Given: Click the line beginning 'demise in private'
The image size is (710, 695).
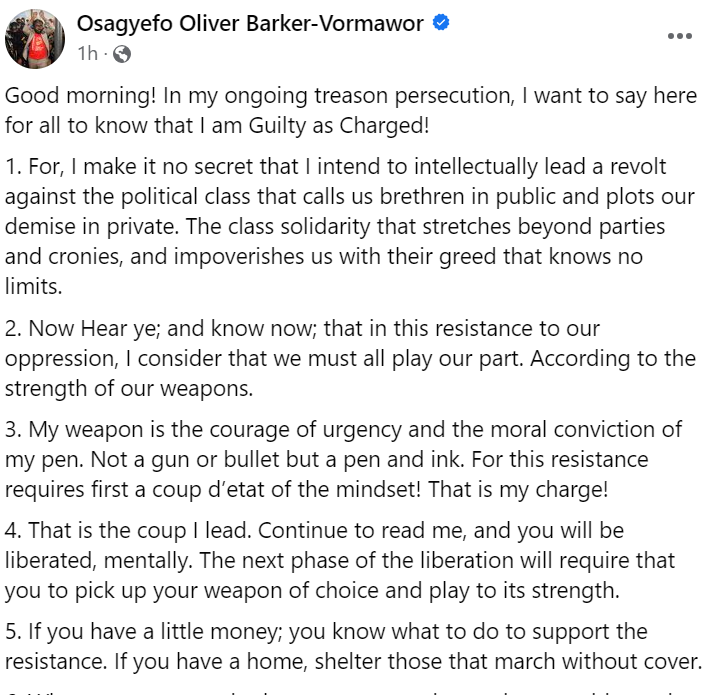Looking at the screenshot, I should coord(335,226).
